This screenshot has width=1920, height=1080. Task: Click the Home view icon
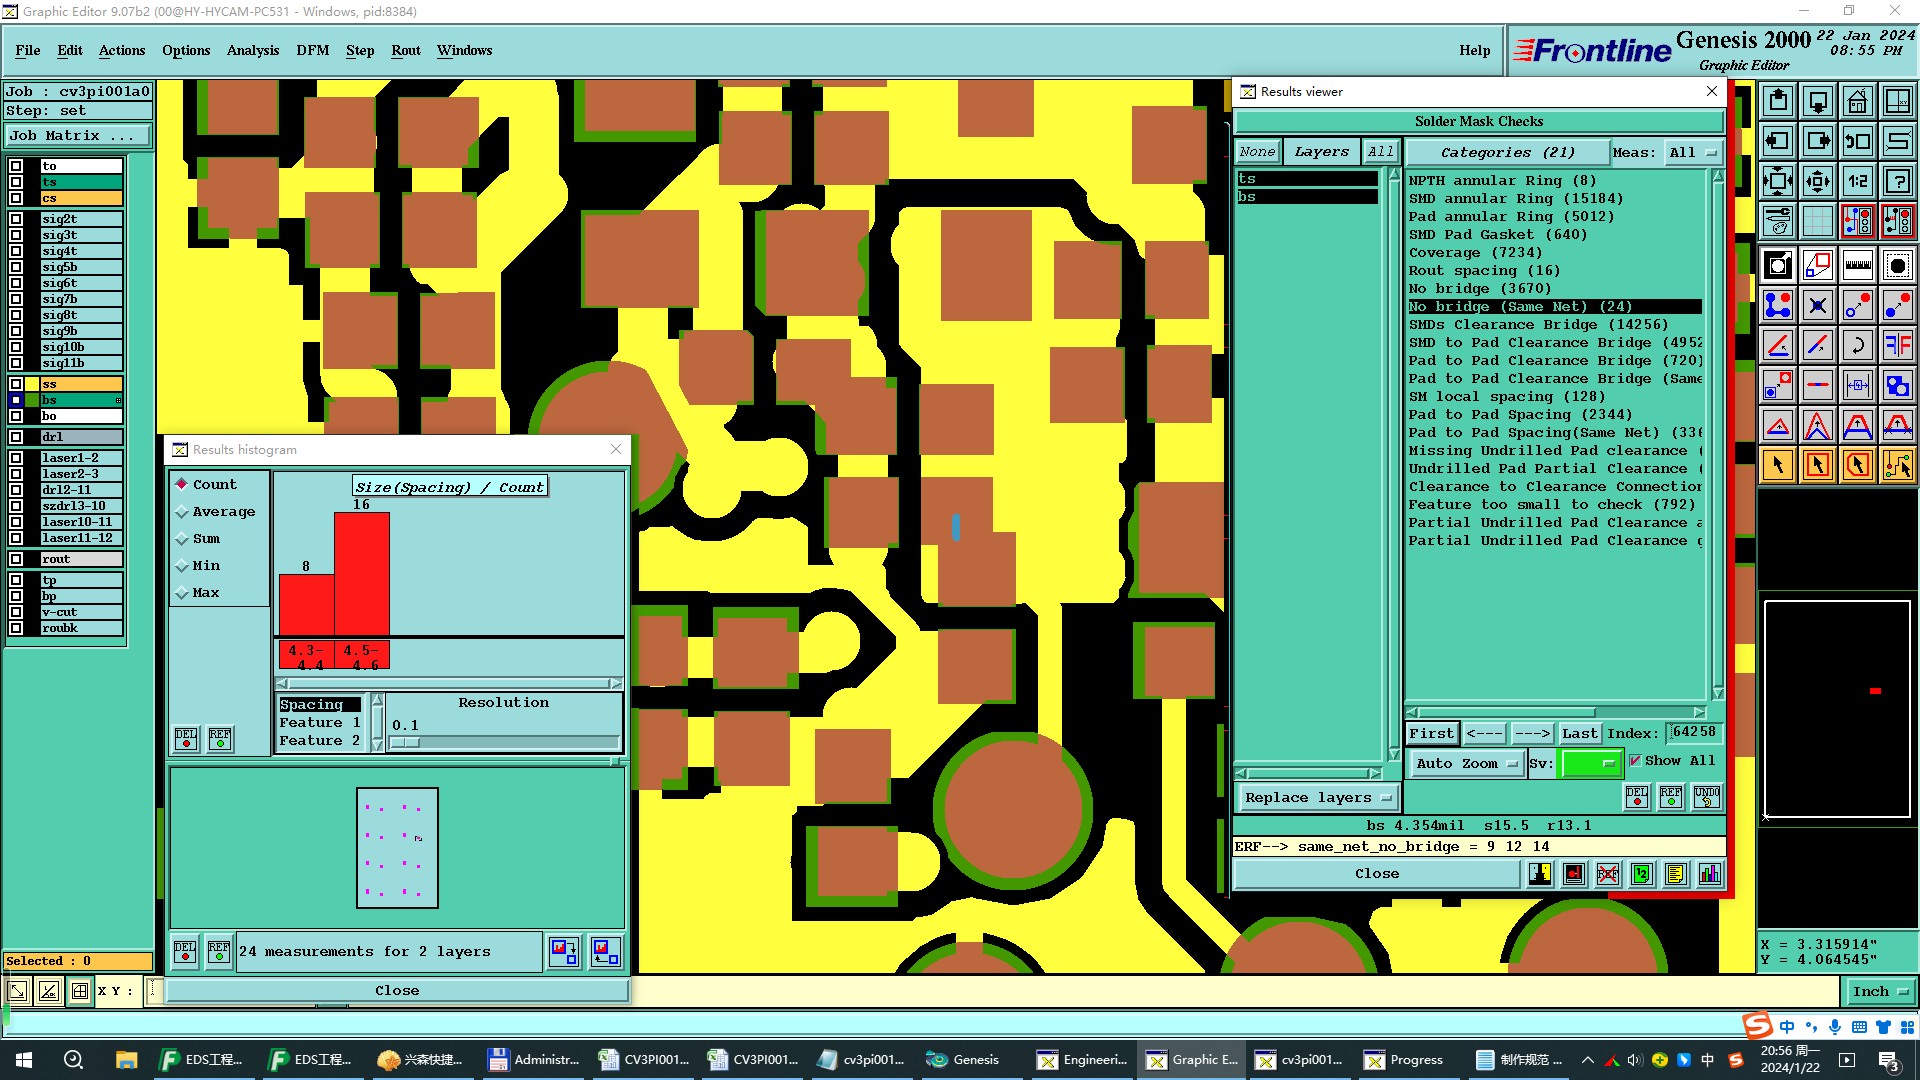point(1857,101)
